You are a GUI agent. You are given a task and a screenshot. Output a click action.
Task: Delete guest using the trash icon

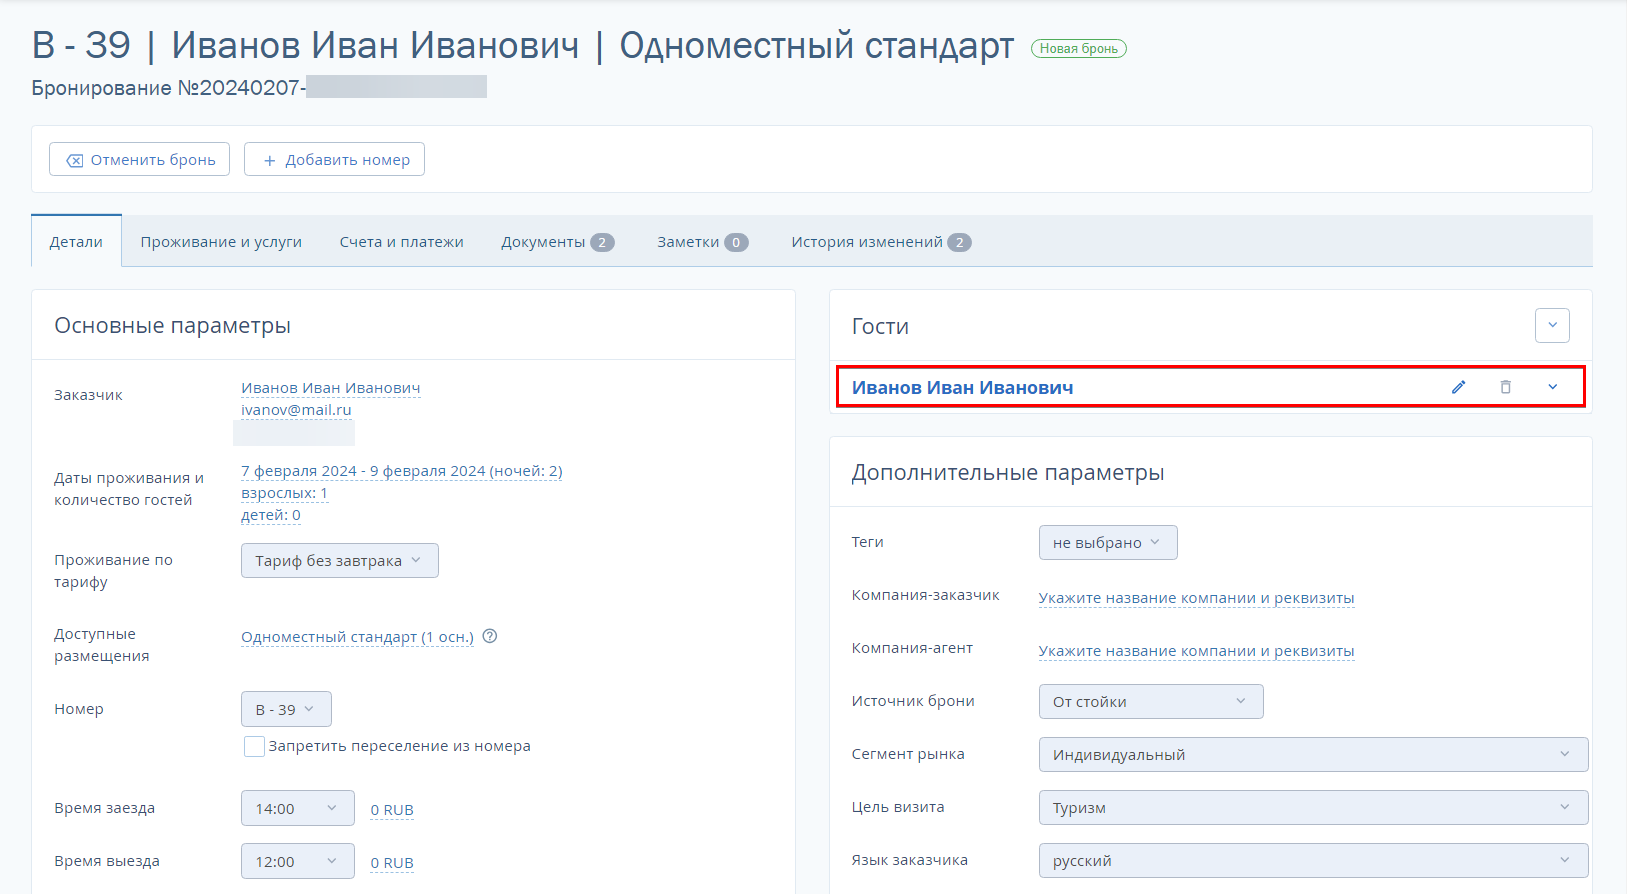pyautogui.click(x=1506, y=387)
